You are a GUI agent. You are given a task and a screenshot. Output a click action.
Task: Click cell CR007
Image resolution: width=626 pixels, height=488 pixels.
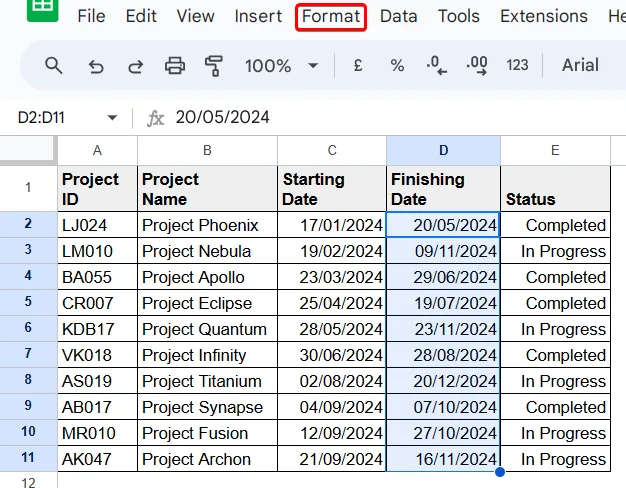coord(97,303)
